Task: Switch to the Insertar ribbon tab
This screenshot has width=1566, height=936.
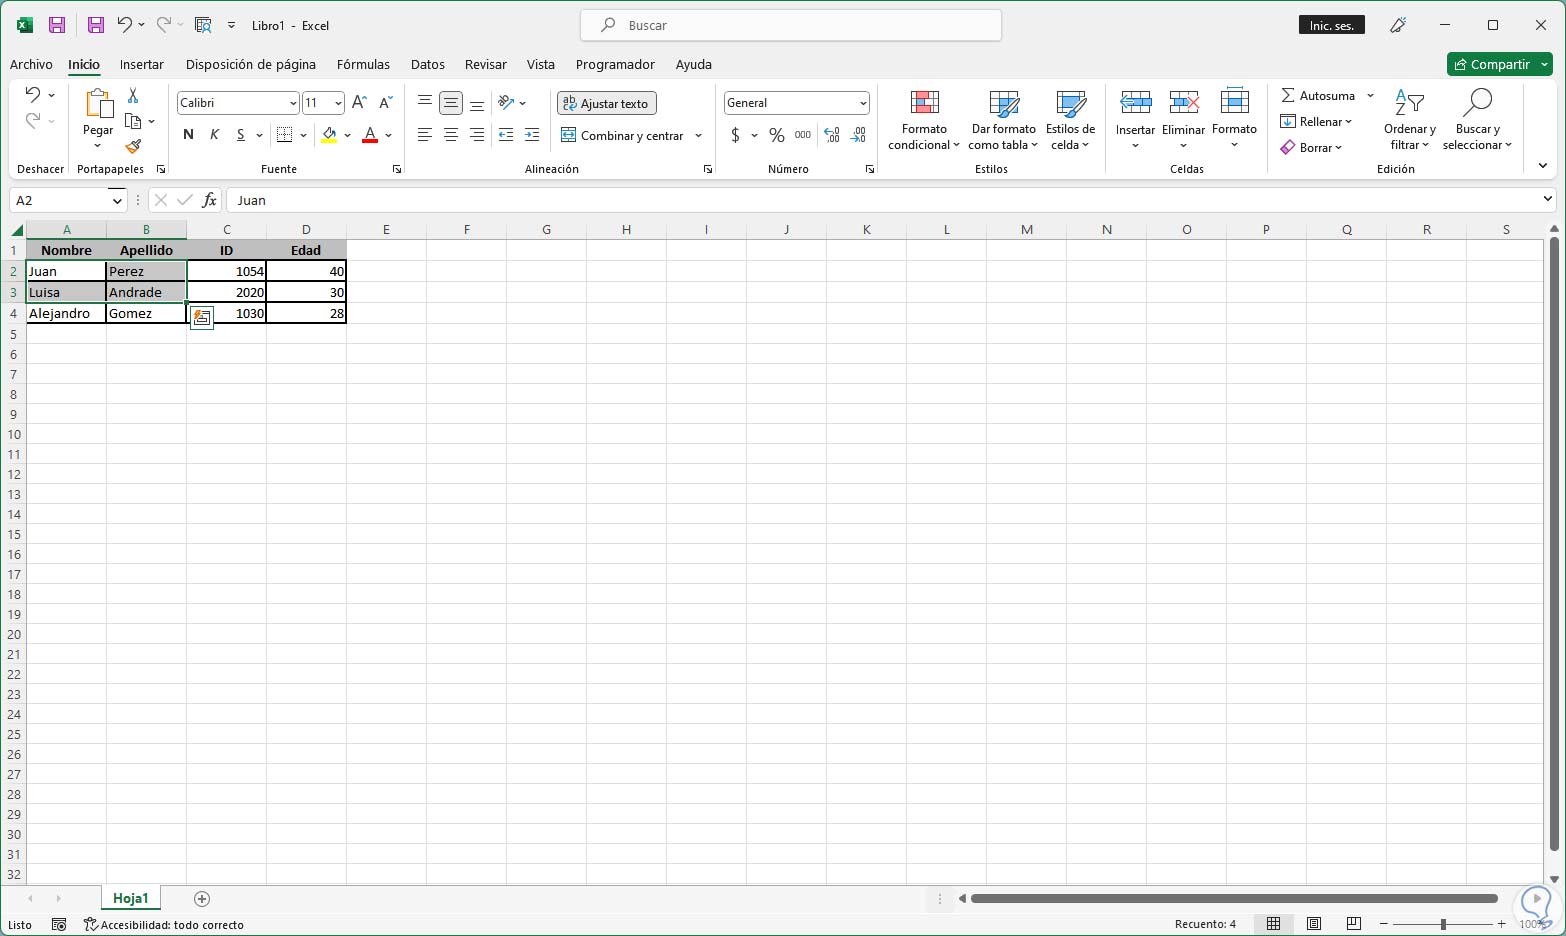Action: (x=141, y=64)
